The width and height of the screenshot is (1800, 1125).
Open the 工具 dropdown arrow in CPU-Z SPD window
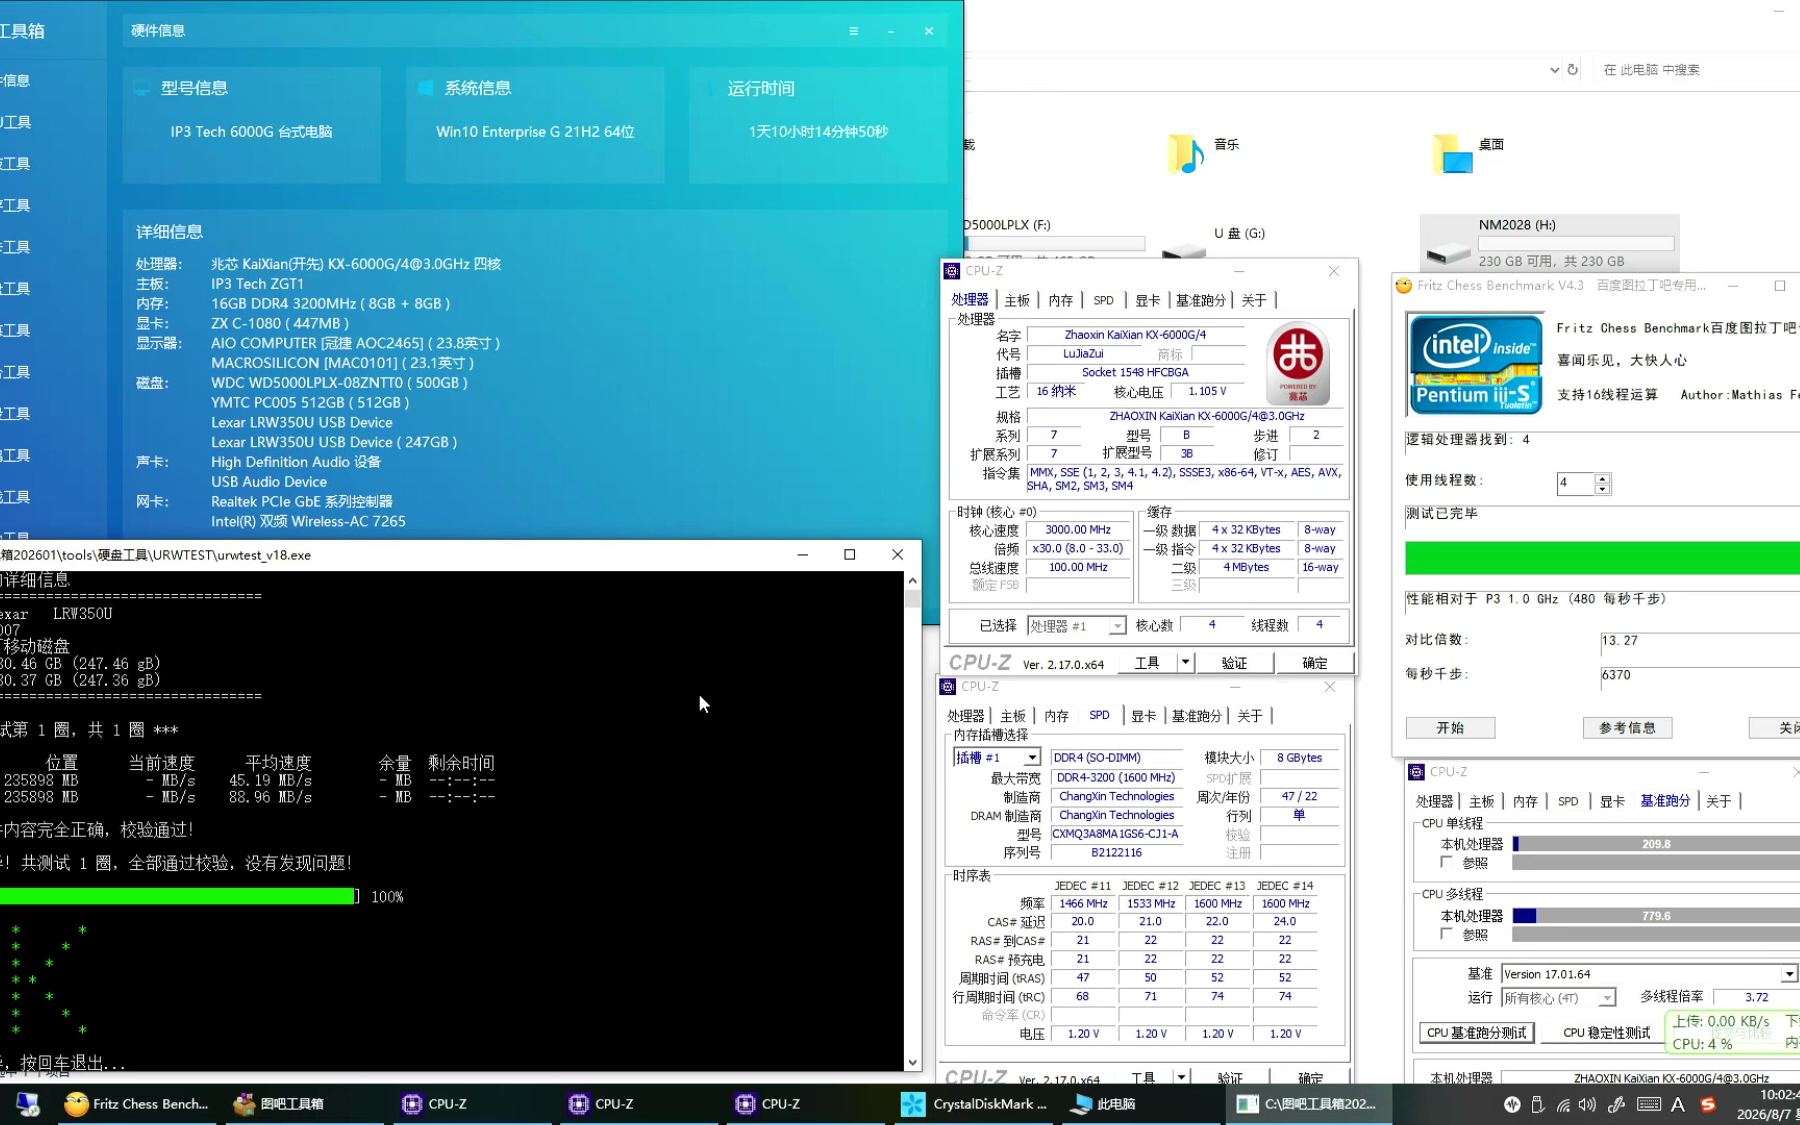point(1181,1078)
